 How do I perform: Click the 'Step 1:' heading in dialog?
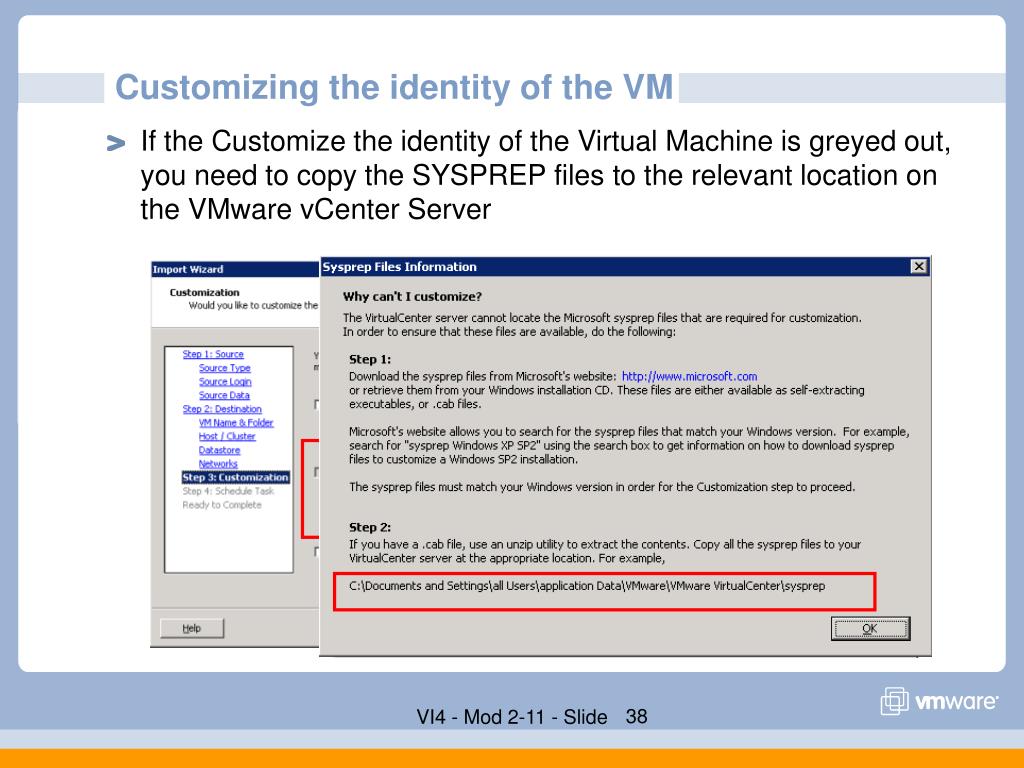(x=370, y=359)
